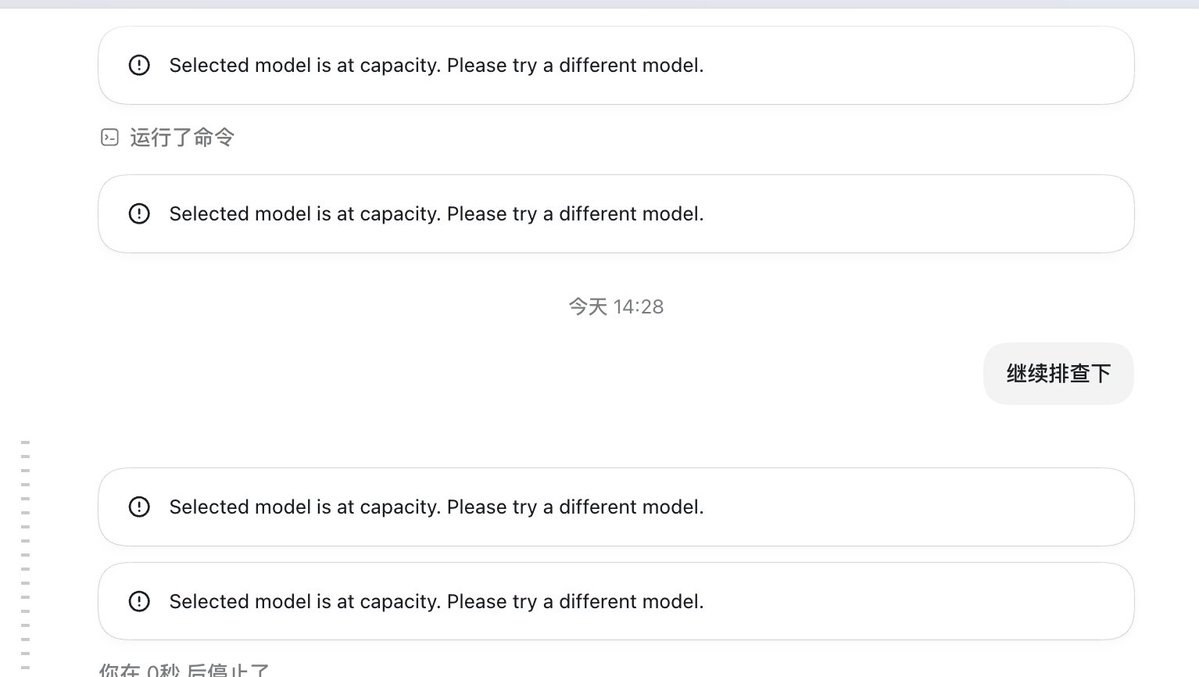Viewport: 1199px width, 677px height.
Task: Click the gray window title strip at the top
Action: click(x=600, y=4)
